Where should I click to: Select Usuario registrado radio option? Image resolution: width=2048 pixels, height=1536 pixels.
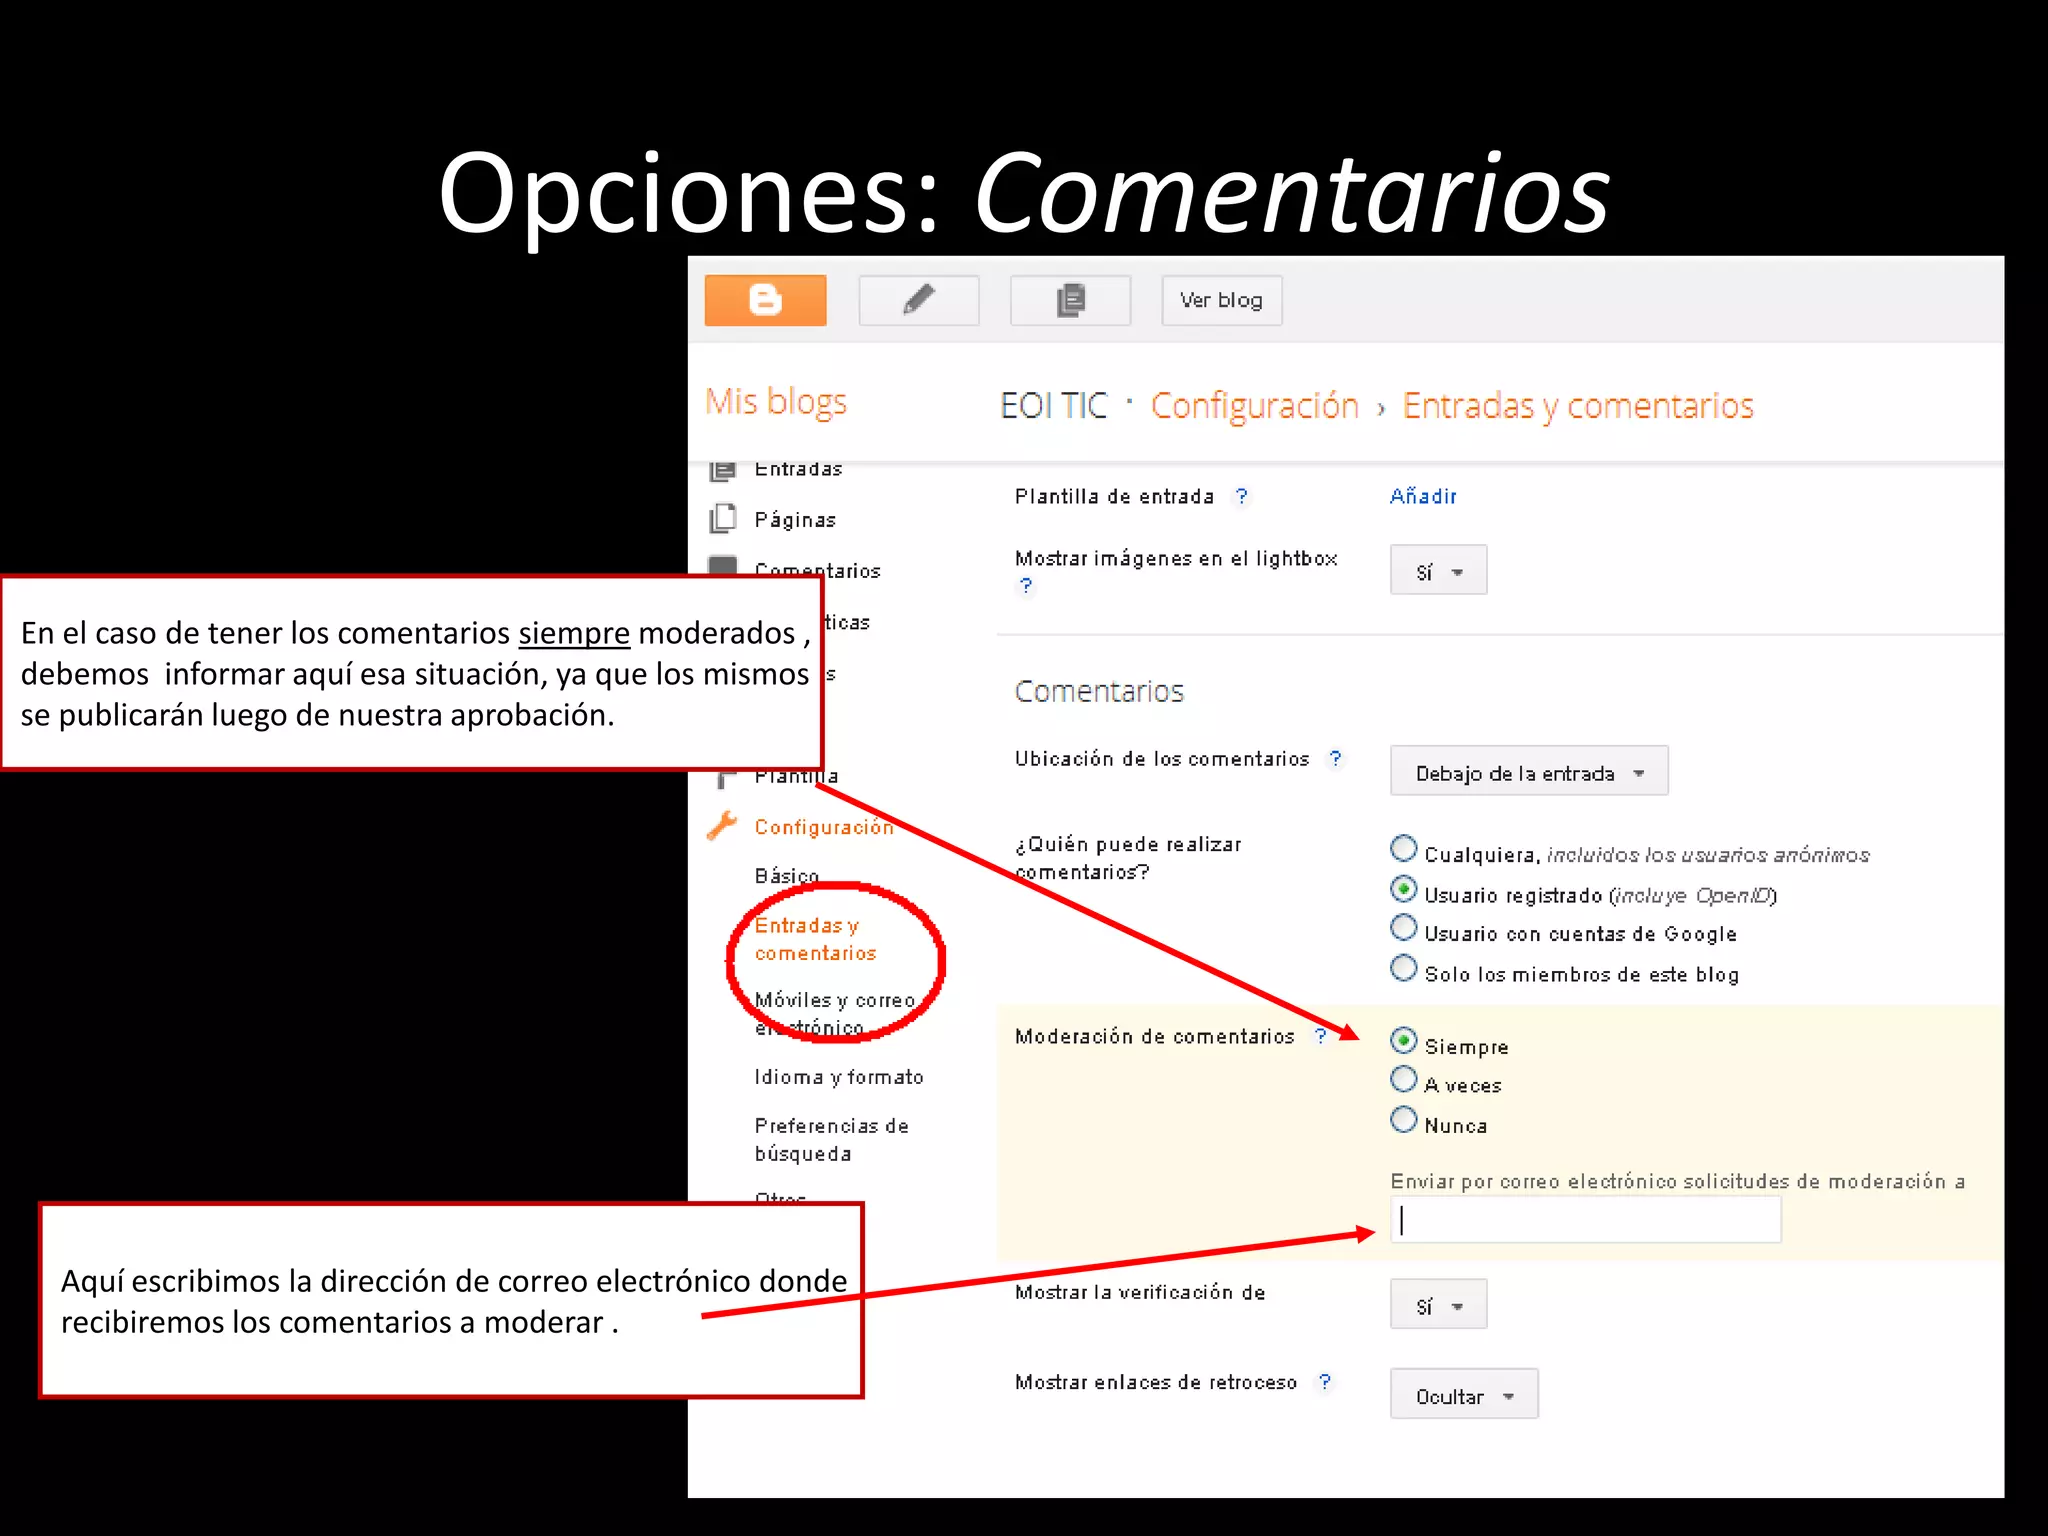pyautogui.click(x=1404, y=889)
